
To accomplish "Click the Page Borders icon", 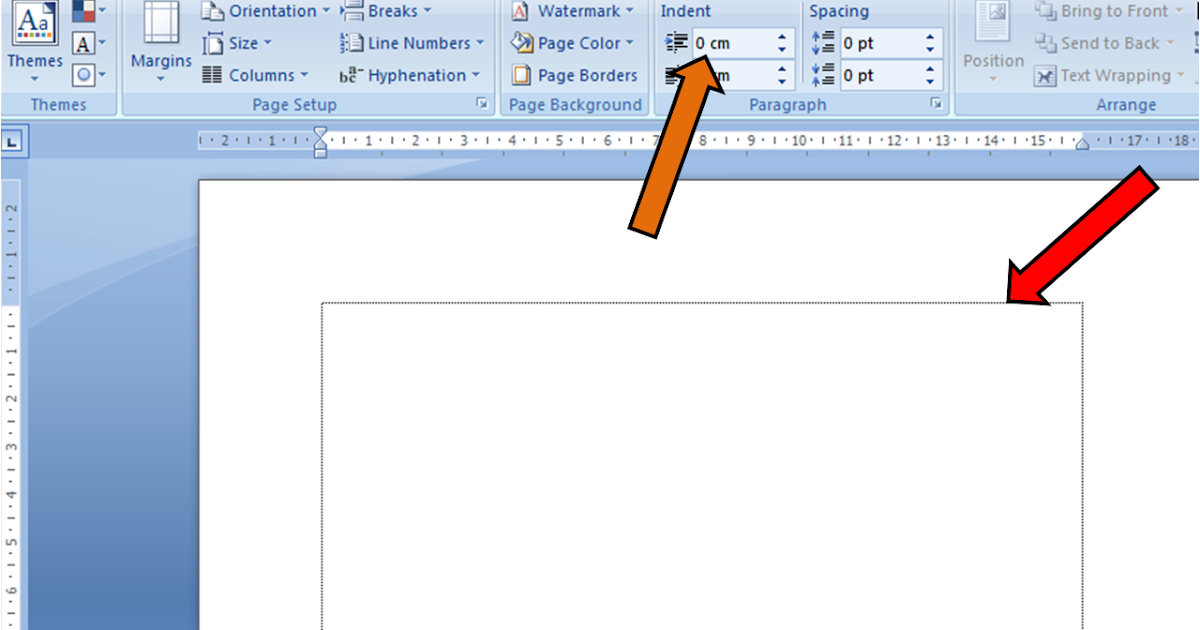I will pyautogui.click(x=521, y=75).
